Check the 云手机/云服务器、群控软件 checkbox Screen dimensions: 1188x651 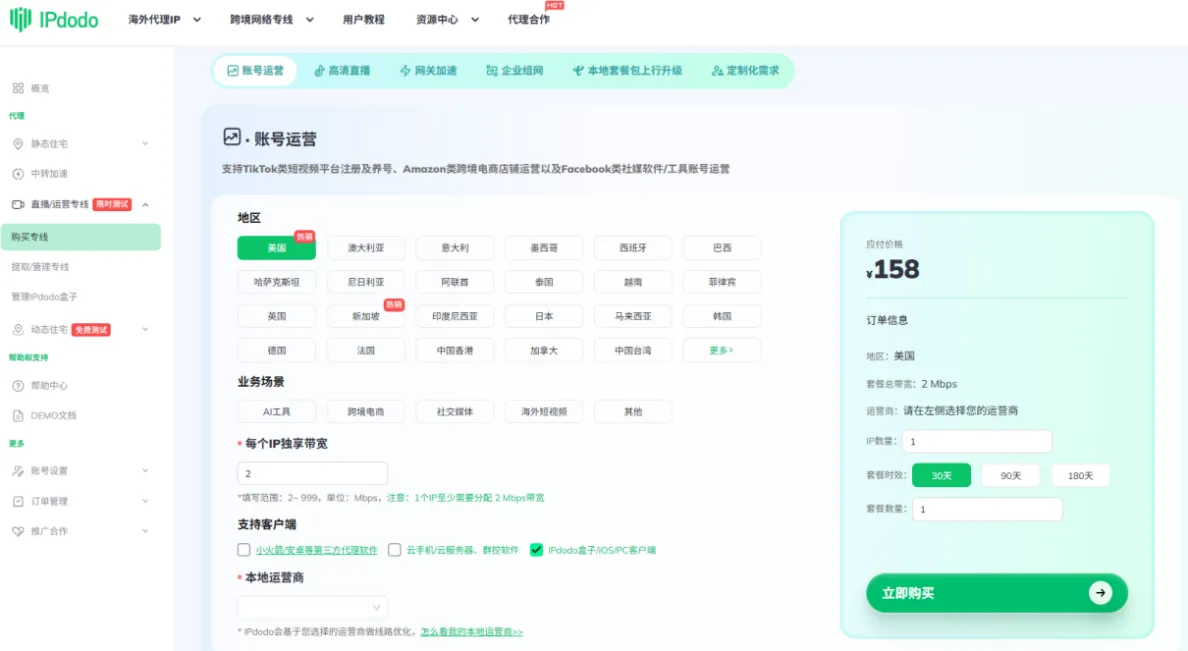click(395, 549)
